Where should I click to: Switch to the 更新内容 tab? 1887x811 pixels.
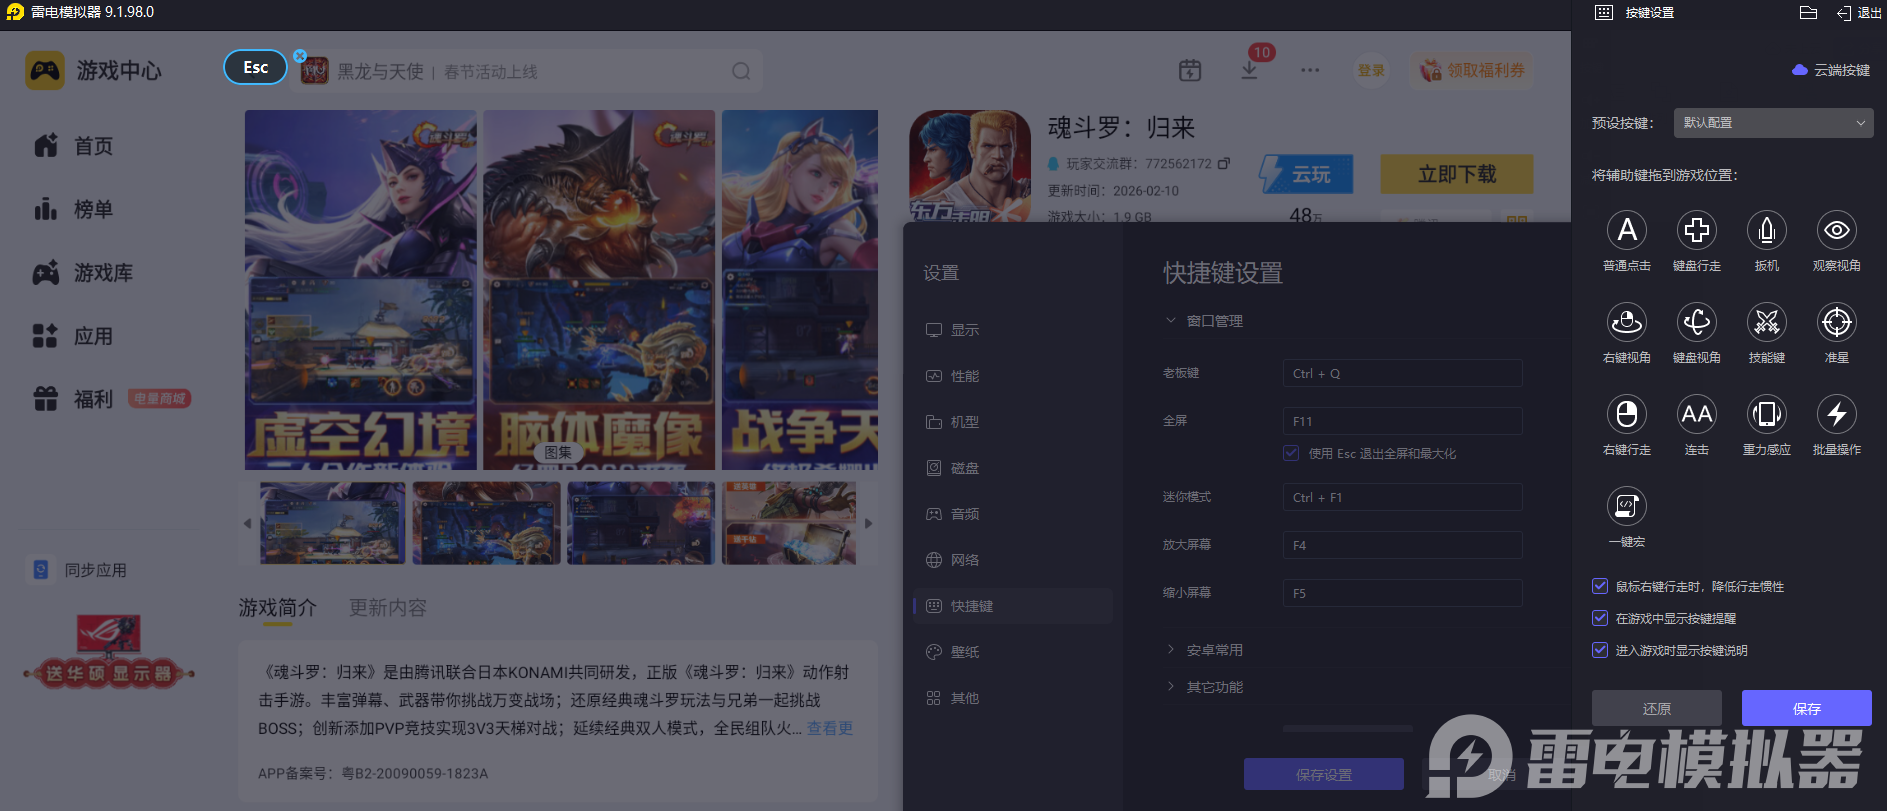click(x=388, y=608)
